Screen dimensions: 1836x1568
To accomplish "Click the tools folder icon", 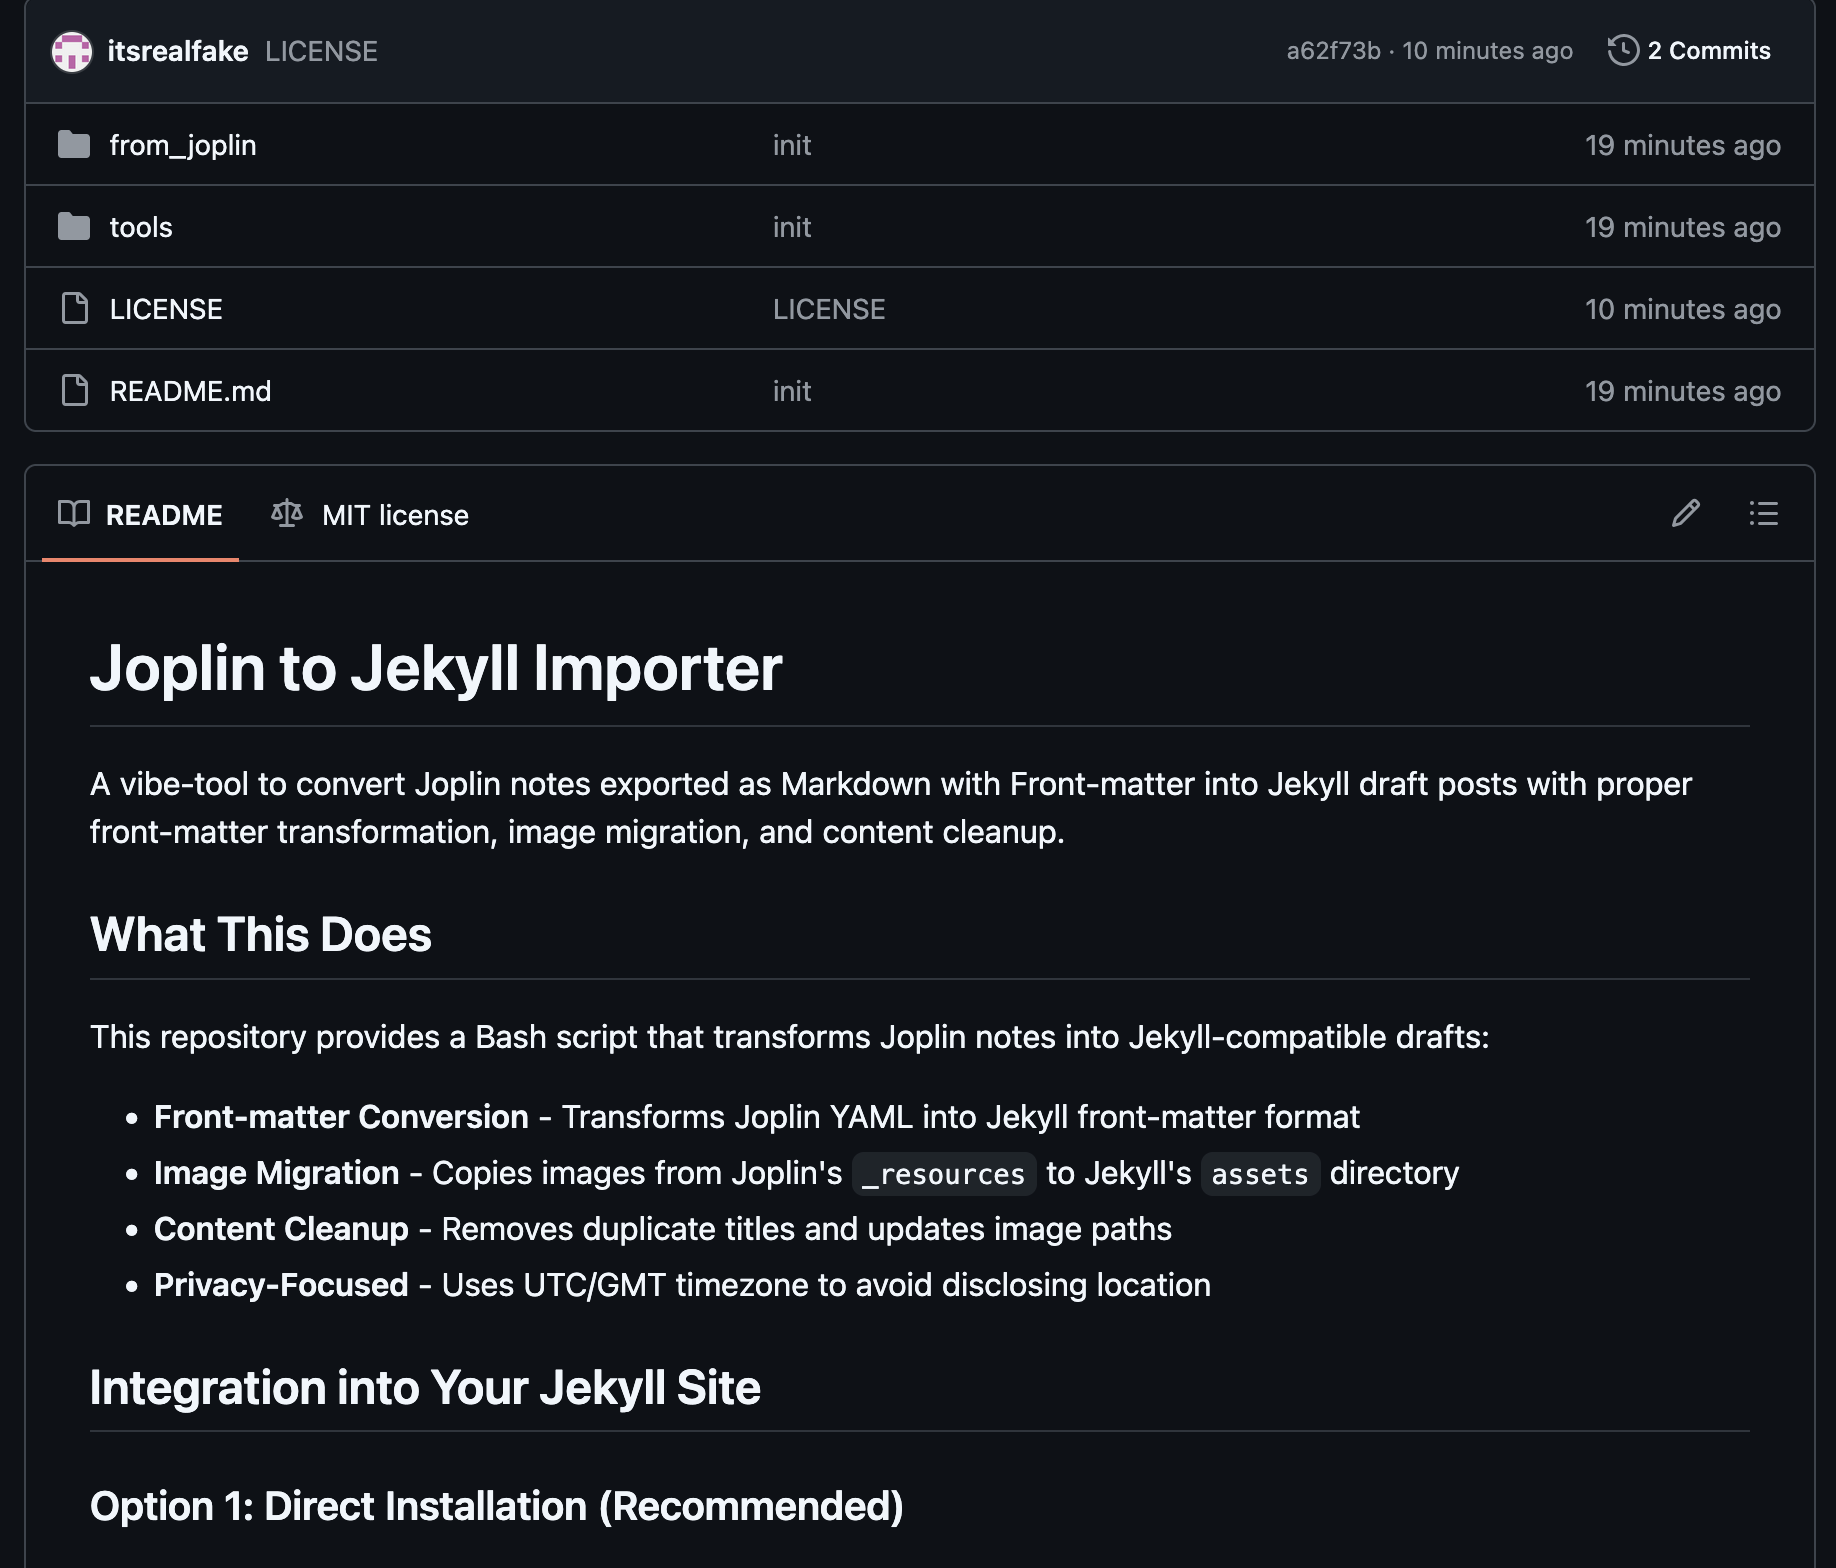I will [74, 227].
